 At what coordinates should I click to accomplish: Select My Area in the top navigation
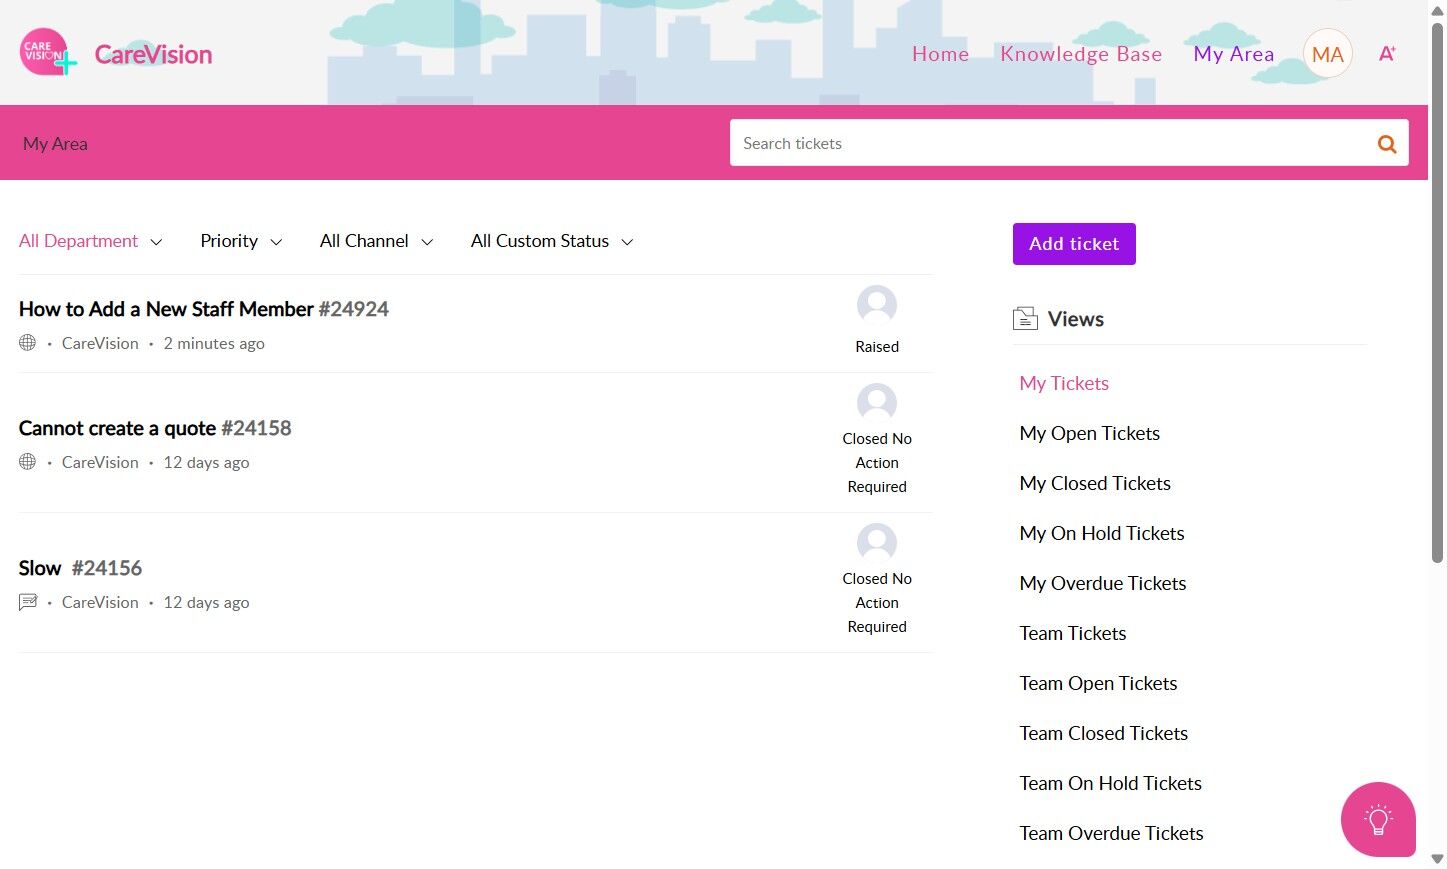tap(1233, 54)
